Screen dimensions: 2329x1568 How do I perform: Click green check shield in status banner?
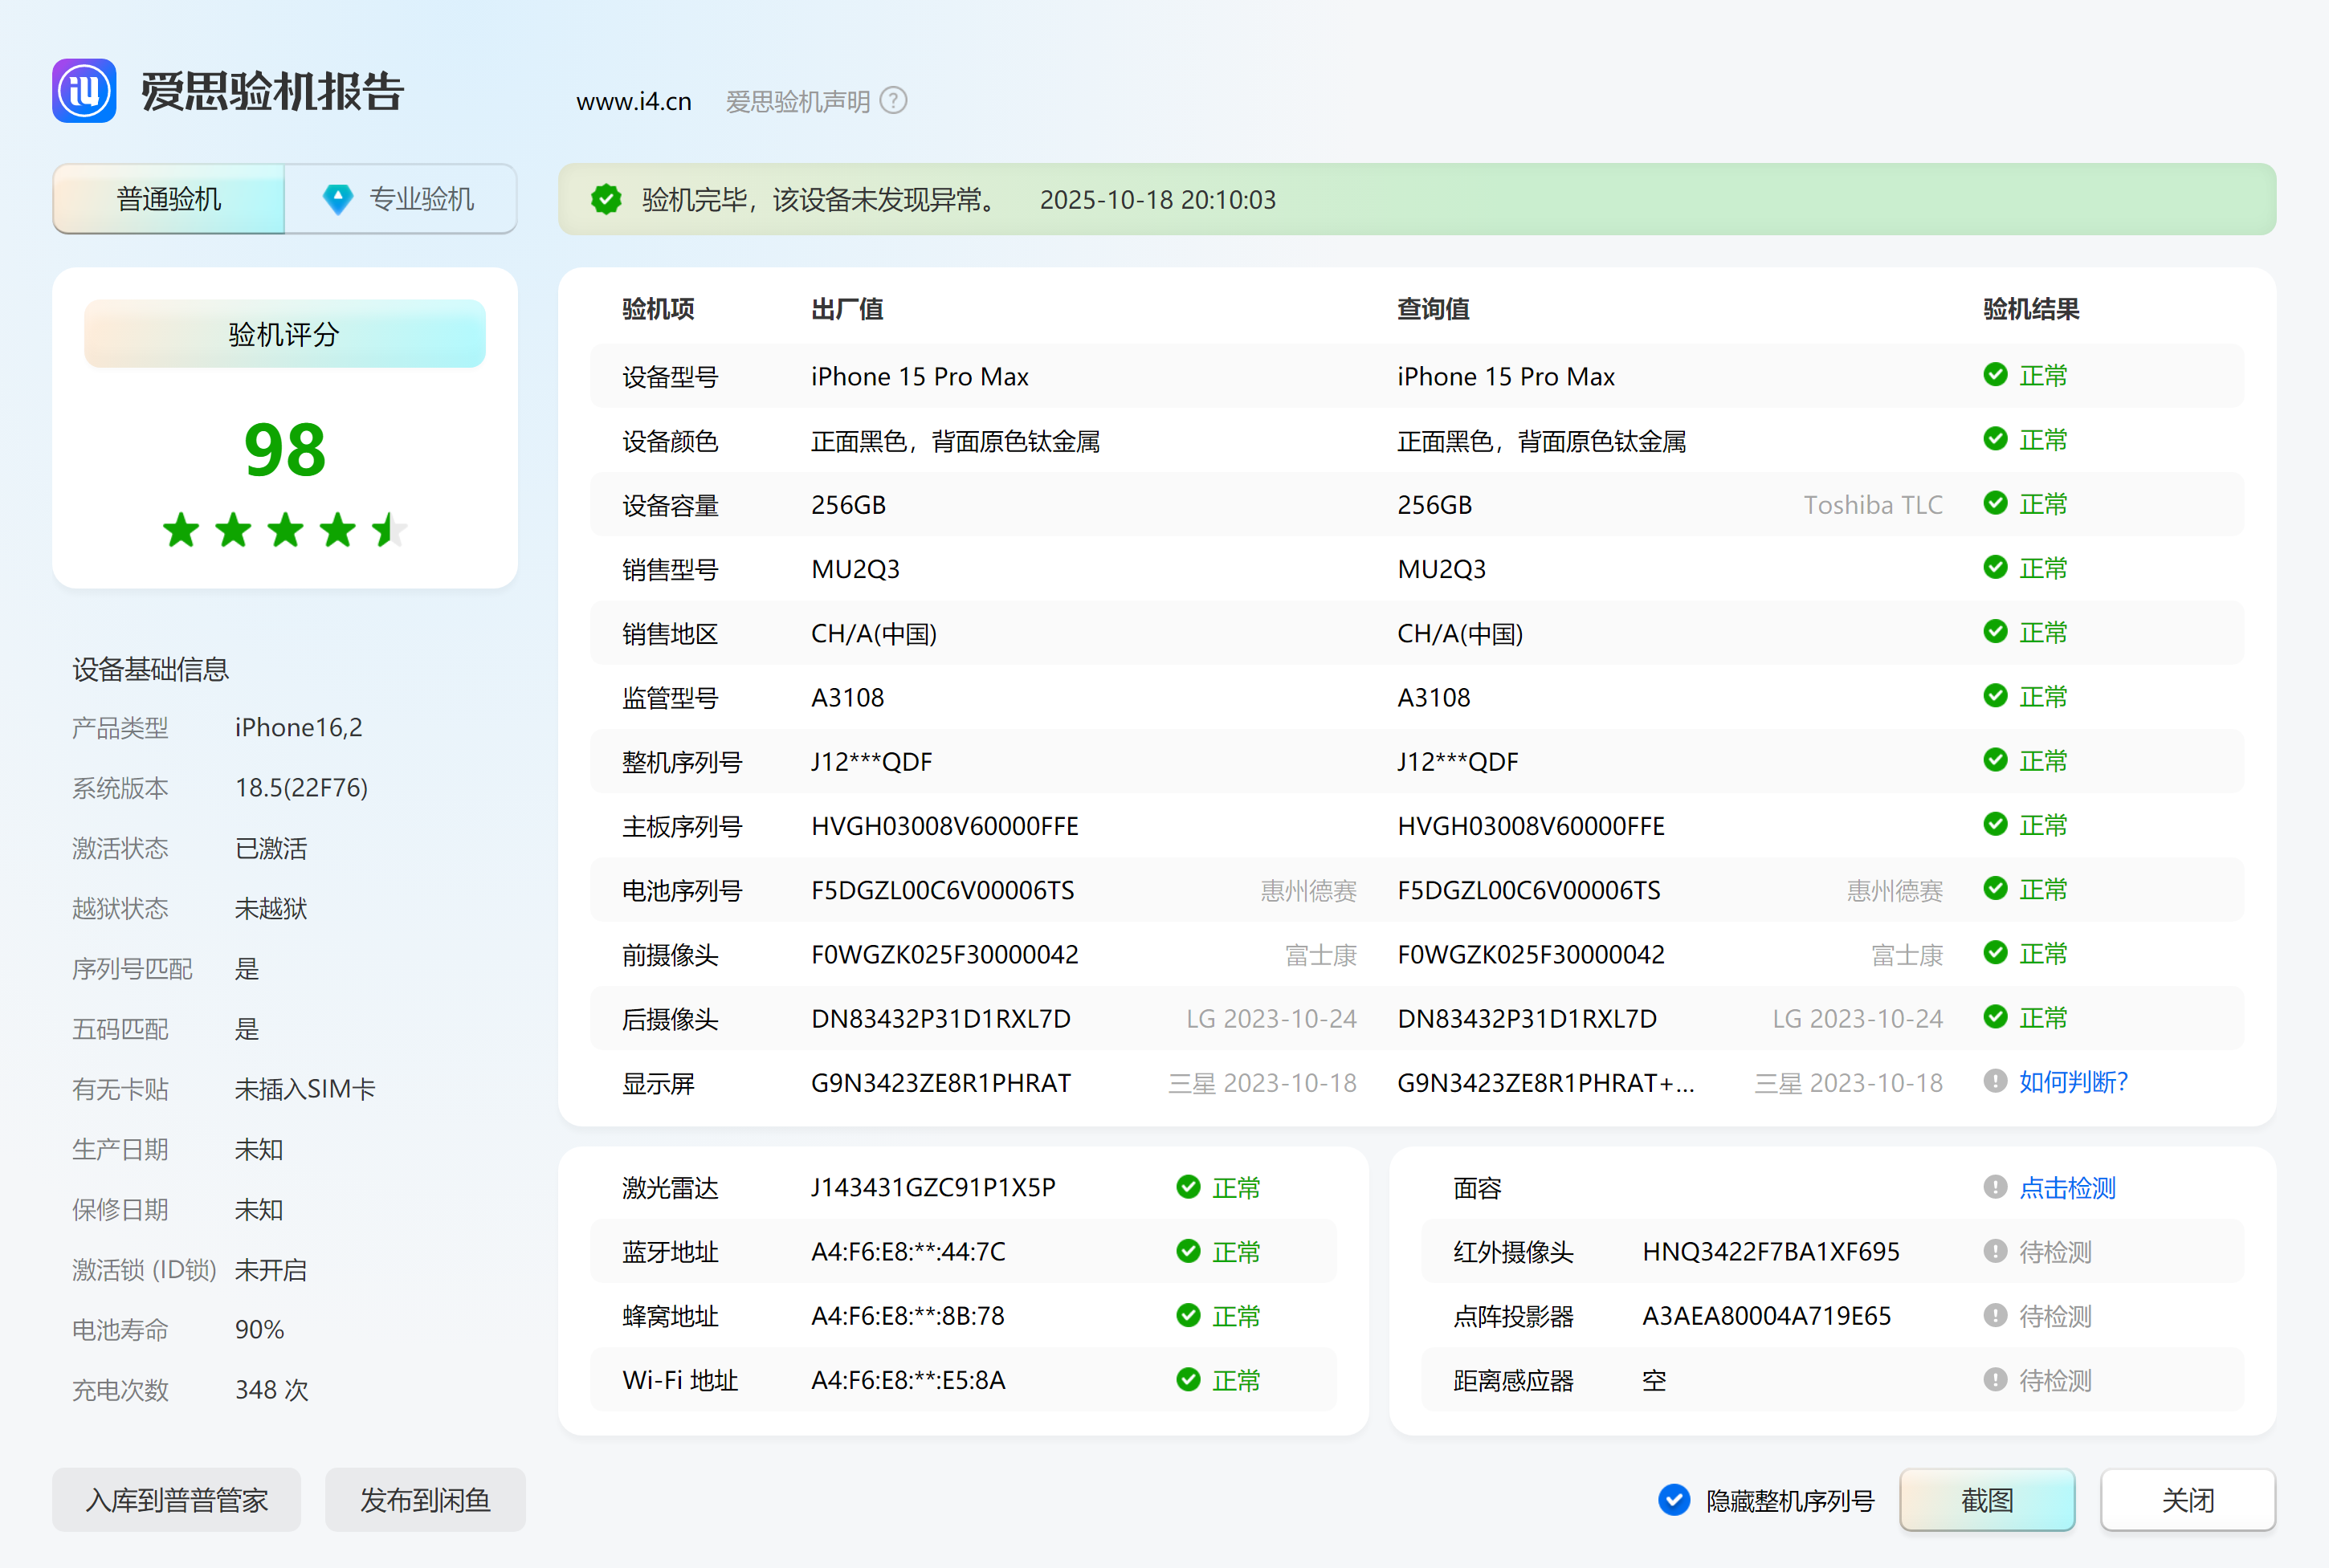pos(606,200)
